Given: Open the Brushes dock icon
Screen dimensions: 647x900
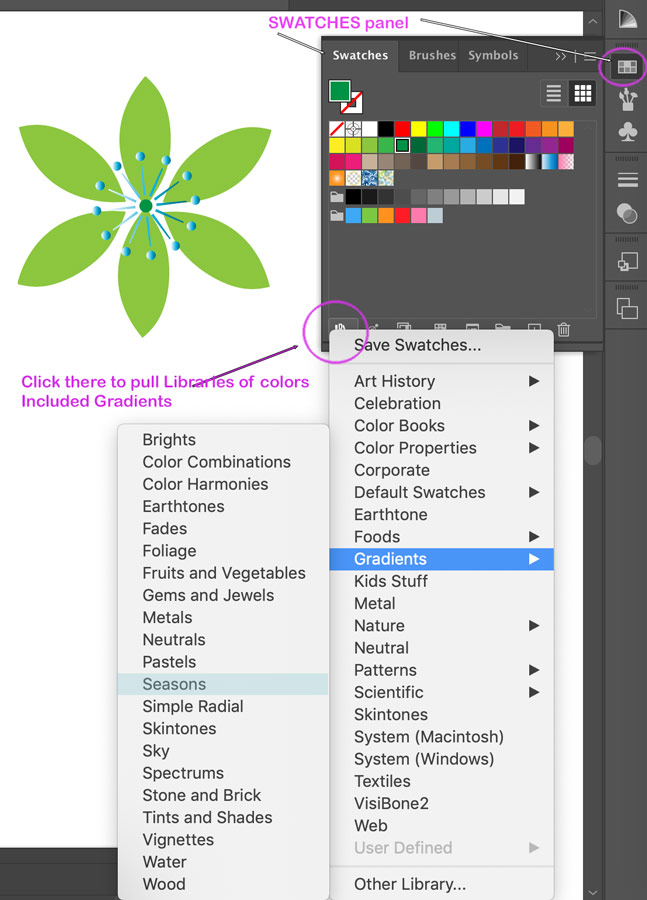Looking at the screenshot, I should coord(627,99).
